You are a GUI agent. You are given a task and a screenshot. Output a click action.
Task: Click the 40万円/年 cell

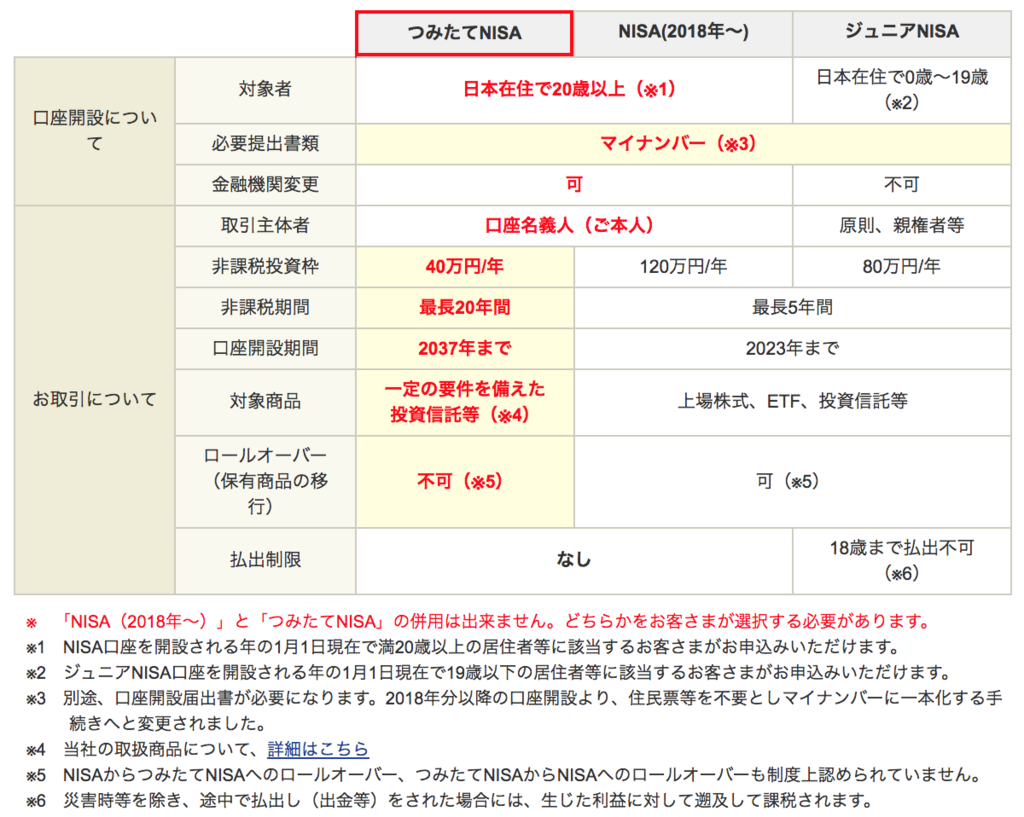point(464,267)
